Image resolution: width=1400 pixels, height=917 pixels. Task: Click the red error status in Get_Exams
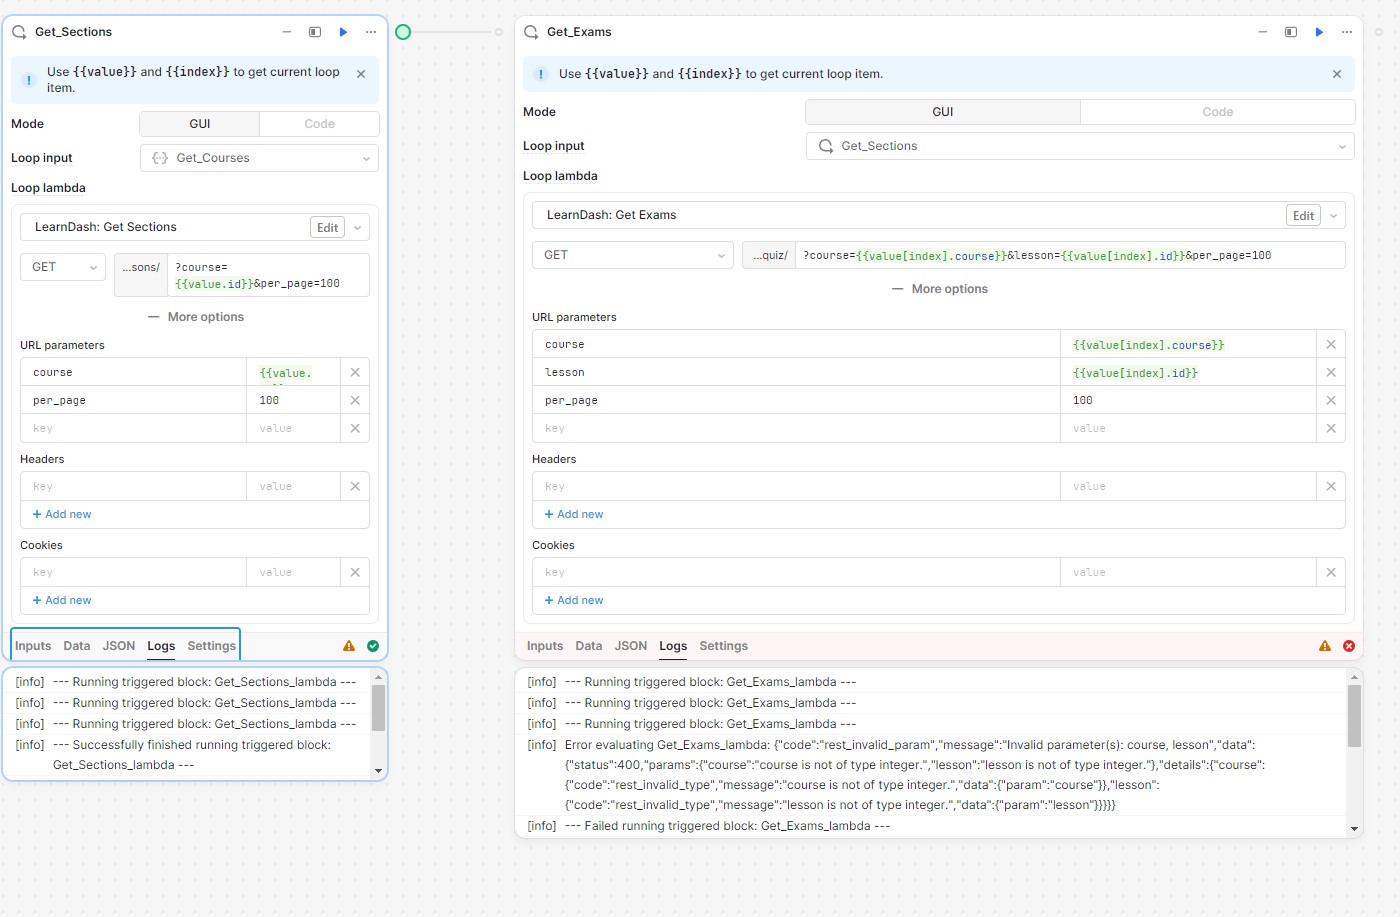[1349, 646]
